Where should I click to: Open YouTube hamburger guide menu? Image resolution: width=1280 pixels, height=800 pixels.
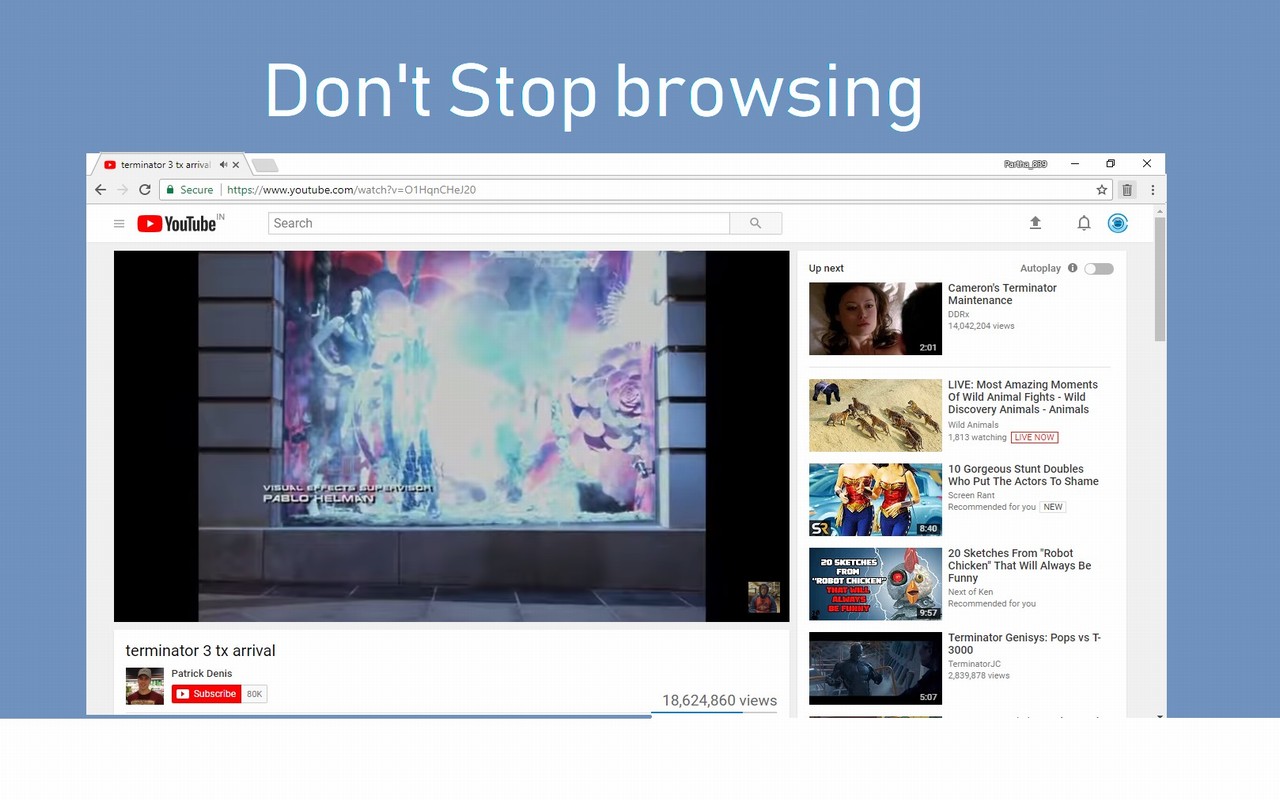pos(119,224)
